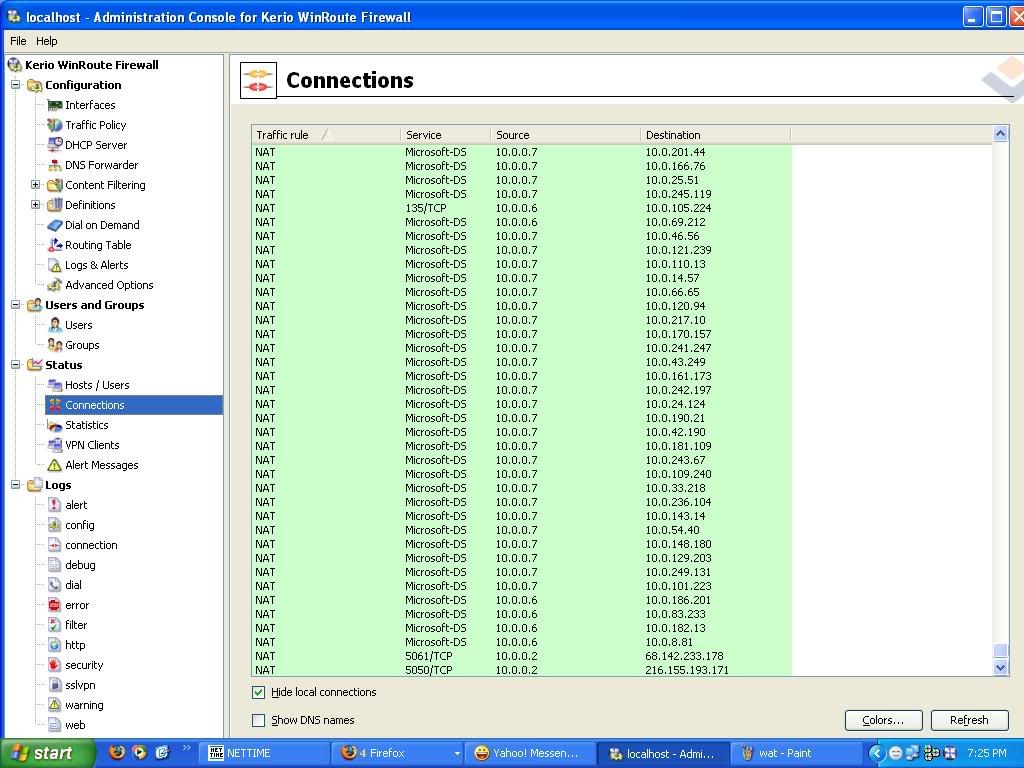The image size is (1024, 768).
Task: Click the Groups icon in tree
Action: [55, 345]
